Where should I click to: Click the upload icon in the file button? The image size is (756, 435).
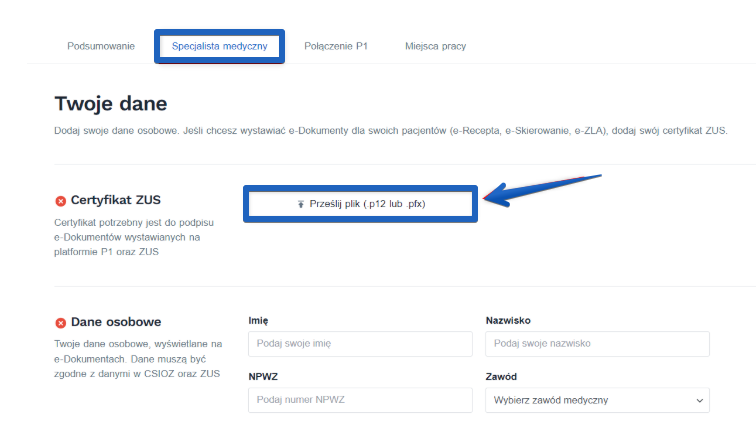pyautogui.click(x=301, y=204)
